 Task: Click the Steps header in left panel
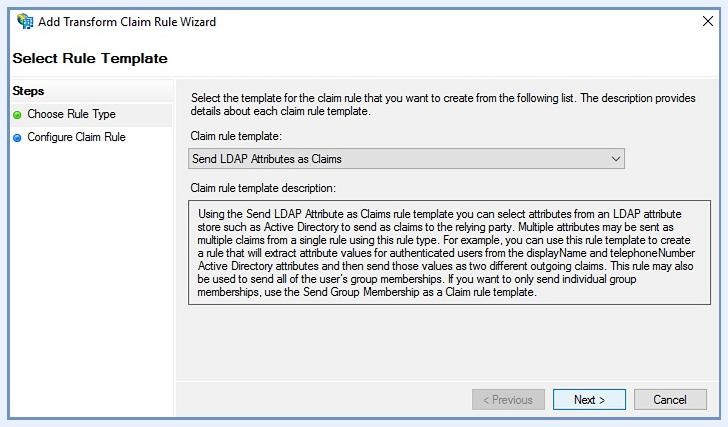[x=29, y=91]
